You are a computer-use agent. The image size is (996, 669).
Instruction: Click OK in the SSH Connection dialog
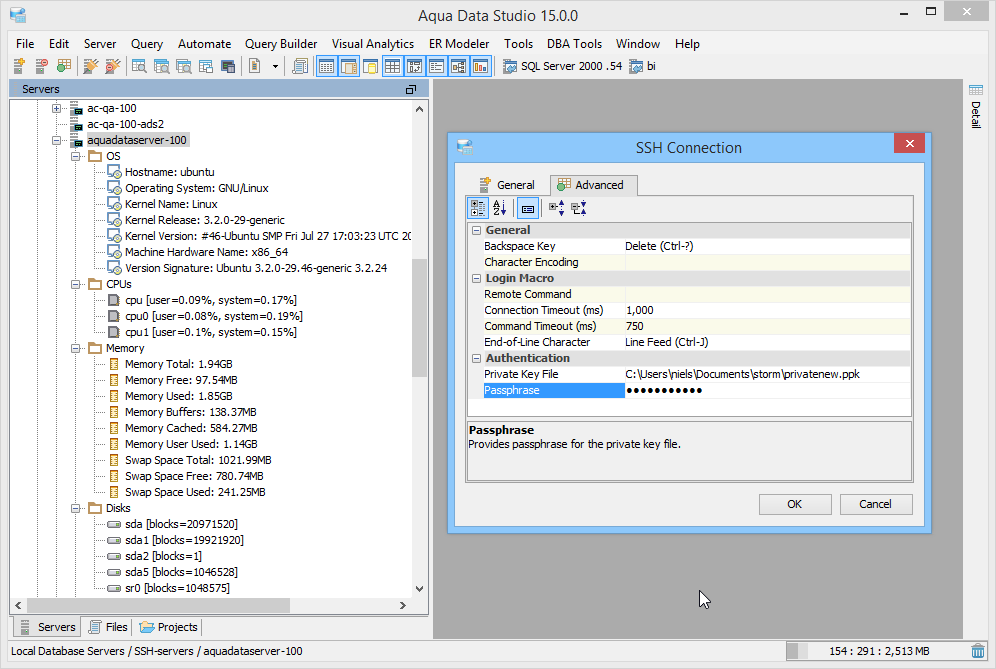pyautogui.click(x=795, y=504)
